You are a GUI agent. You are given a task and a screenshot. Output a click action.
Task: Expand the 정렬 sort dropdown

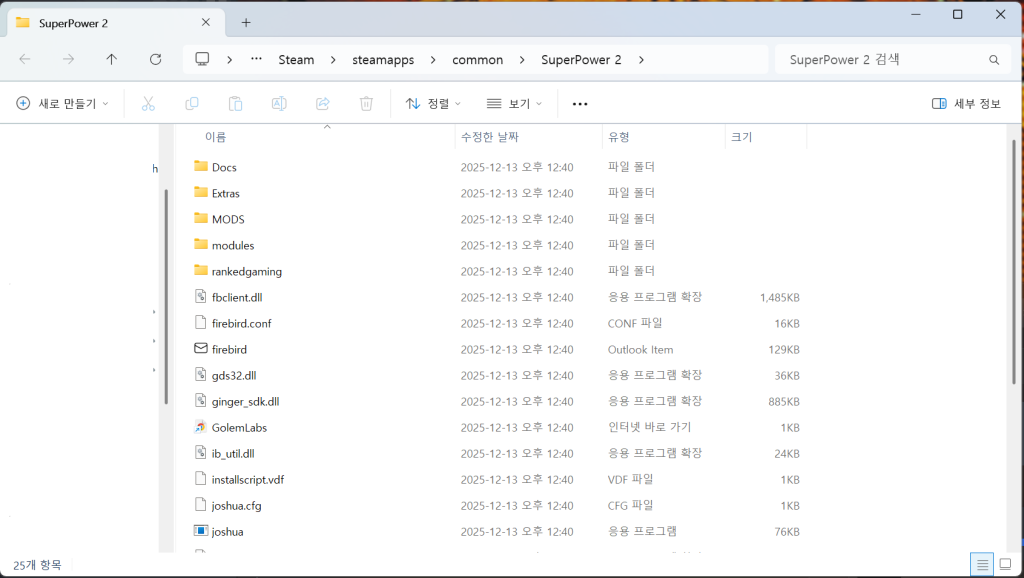(x=433, y=104)
